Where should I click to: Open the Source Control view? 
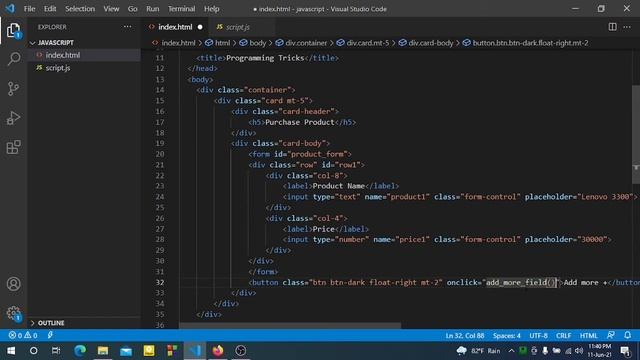pos(13,88)
